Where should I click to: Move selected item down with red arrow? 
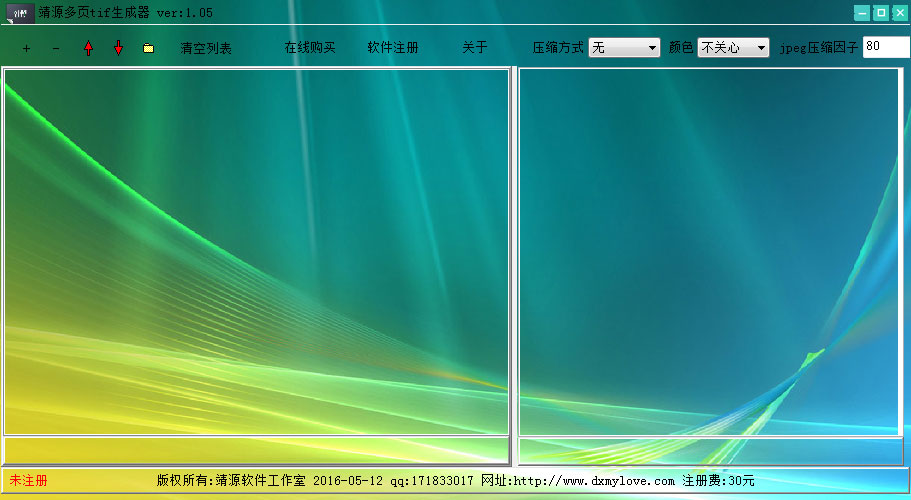click(119, 48)
